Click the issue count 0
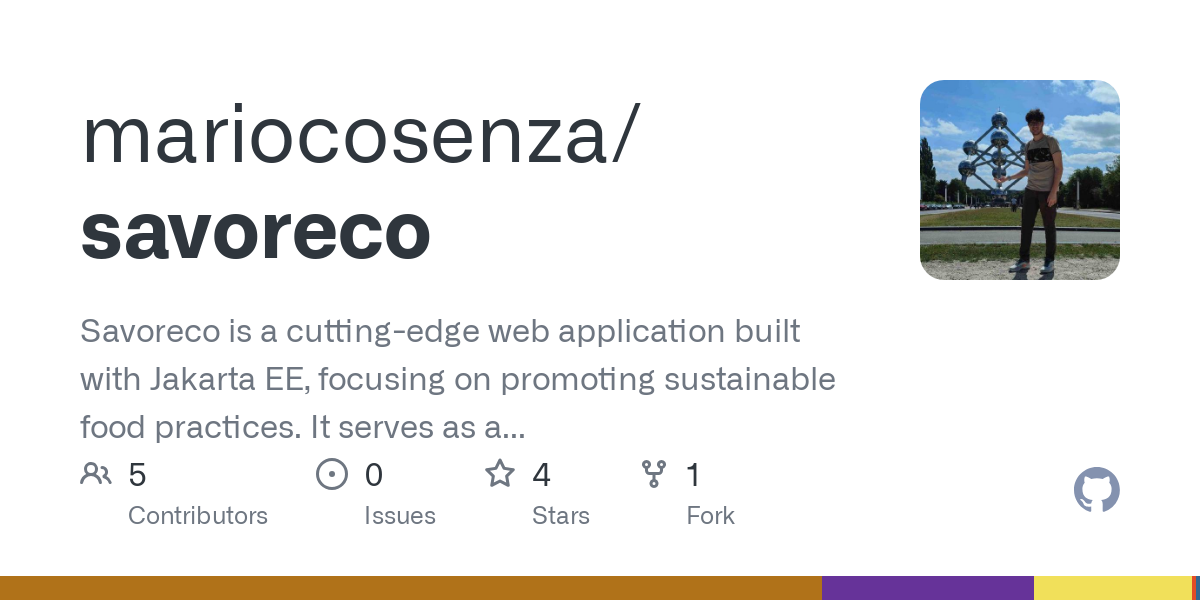 374,475
